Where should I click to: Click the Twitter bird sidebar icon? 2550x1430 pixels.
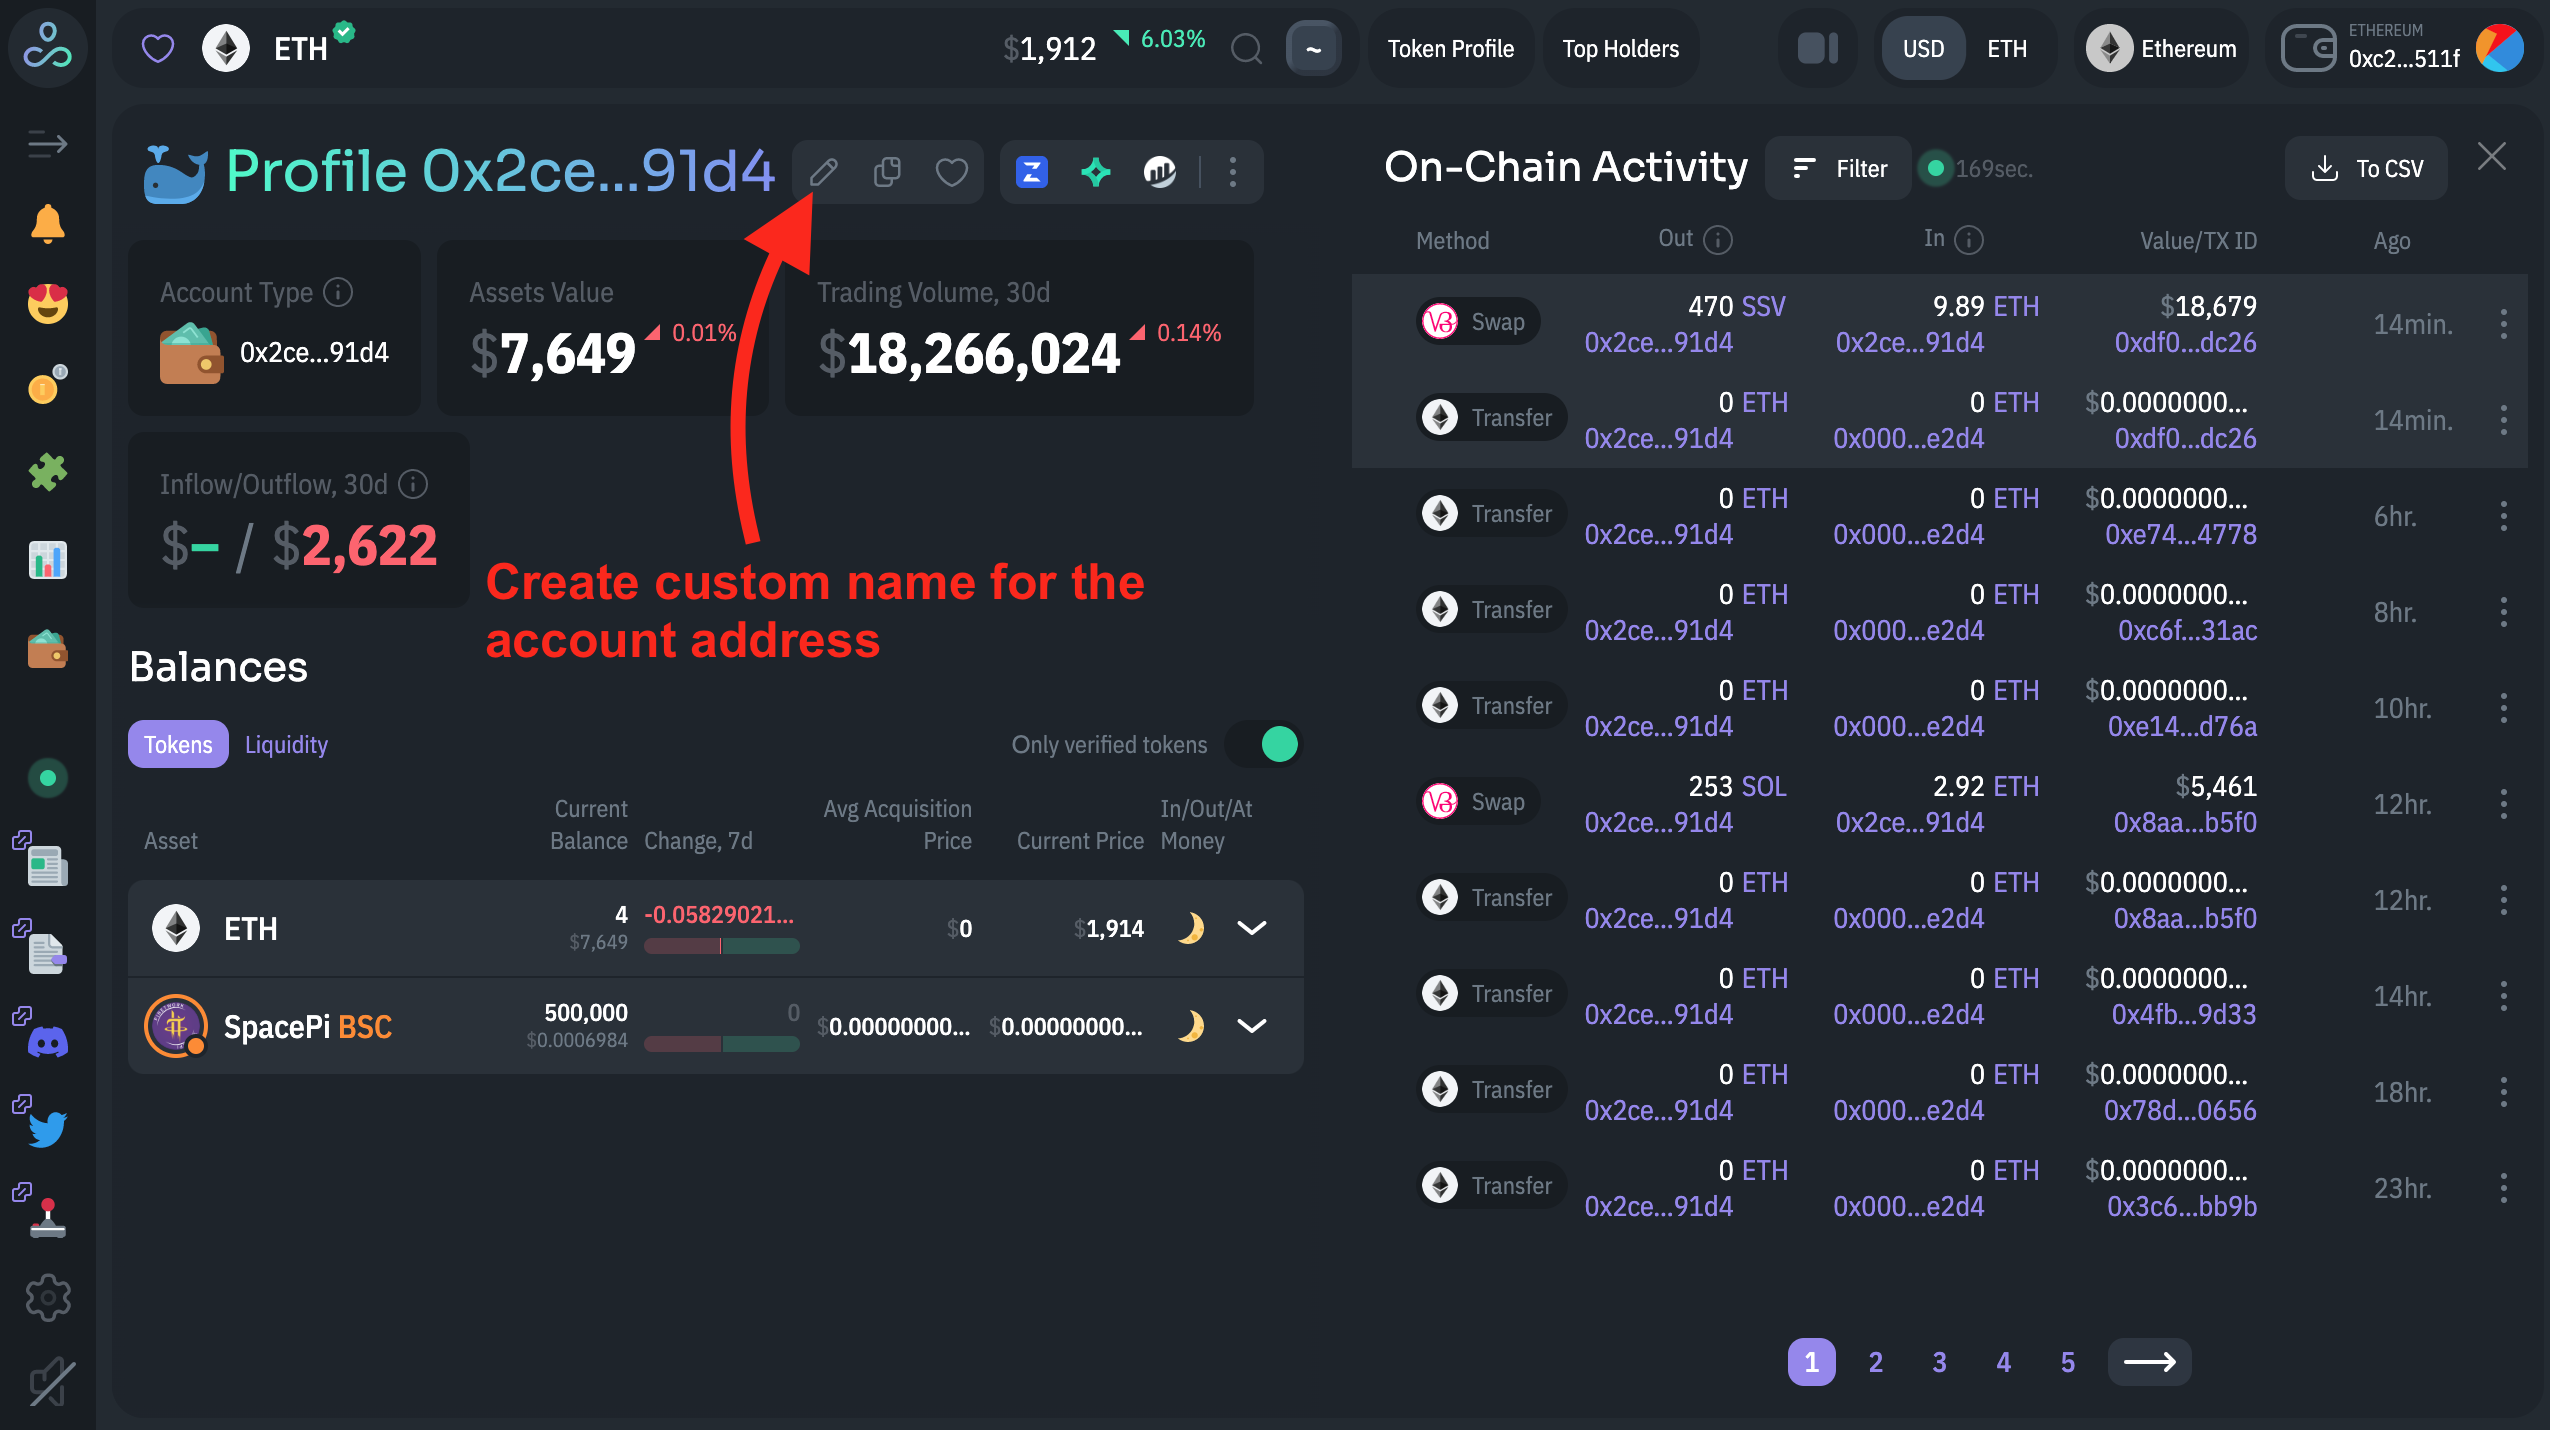click(x=47, y=1129)
